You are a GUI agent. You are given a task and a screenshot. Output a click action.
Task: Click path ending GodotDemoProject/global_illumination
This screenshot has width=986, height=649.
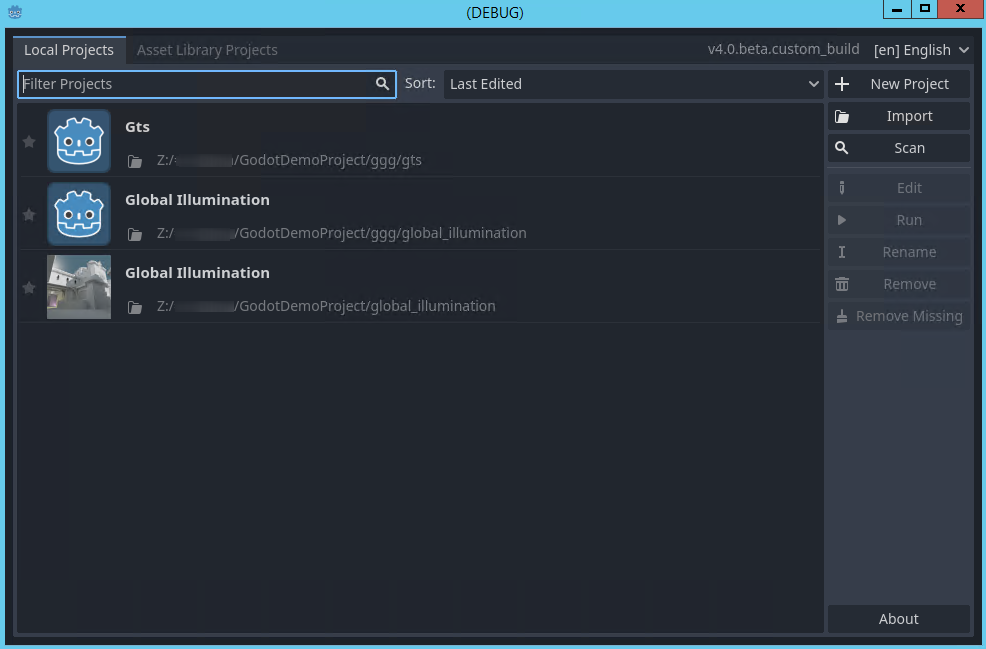[326, 306]
